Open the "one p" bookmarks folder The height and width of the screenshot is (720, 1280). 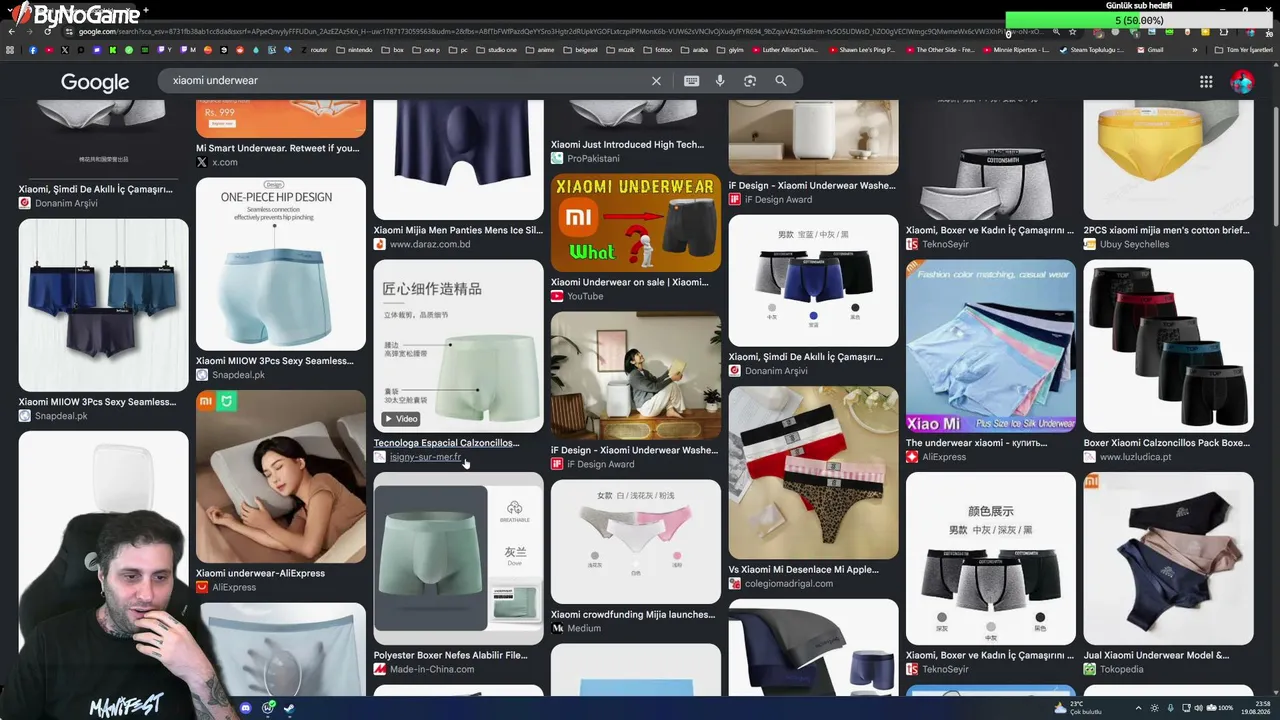tap(426, 50)
